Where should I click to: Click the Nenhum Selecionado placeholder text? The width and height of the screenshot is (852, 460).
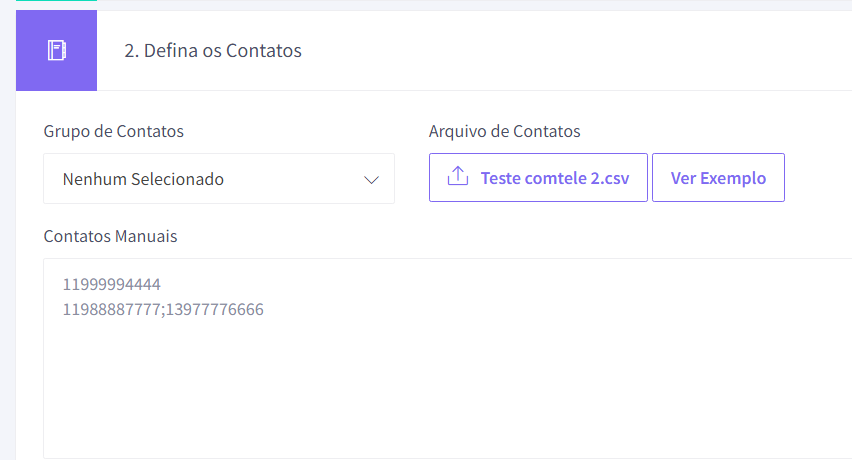click(143, 179)
